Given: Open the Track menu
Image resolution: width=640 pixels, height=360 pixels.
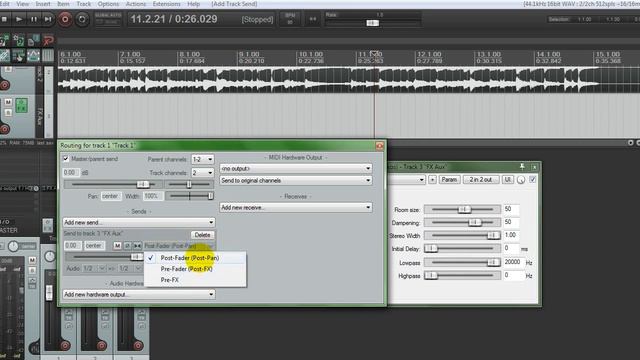Looking at the screenshot, I should (84, 4).
